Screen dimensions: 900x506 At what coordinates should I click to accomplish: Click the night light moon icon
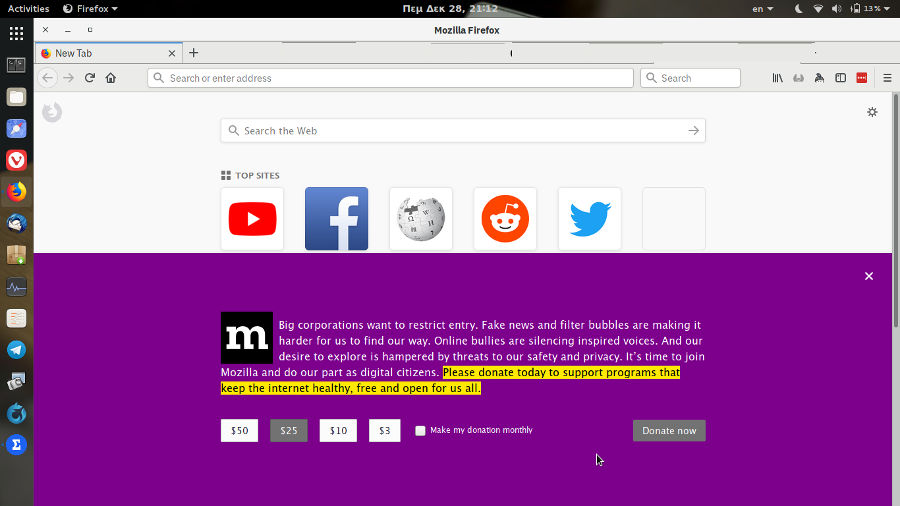point(798,9)
